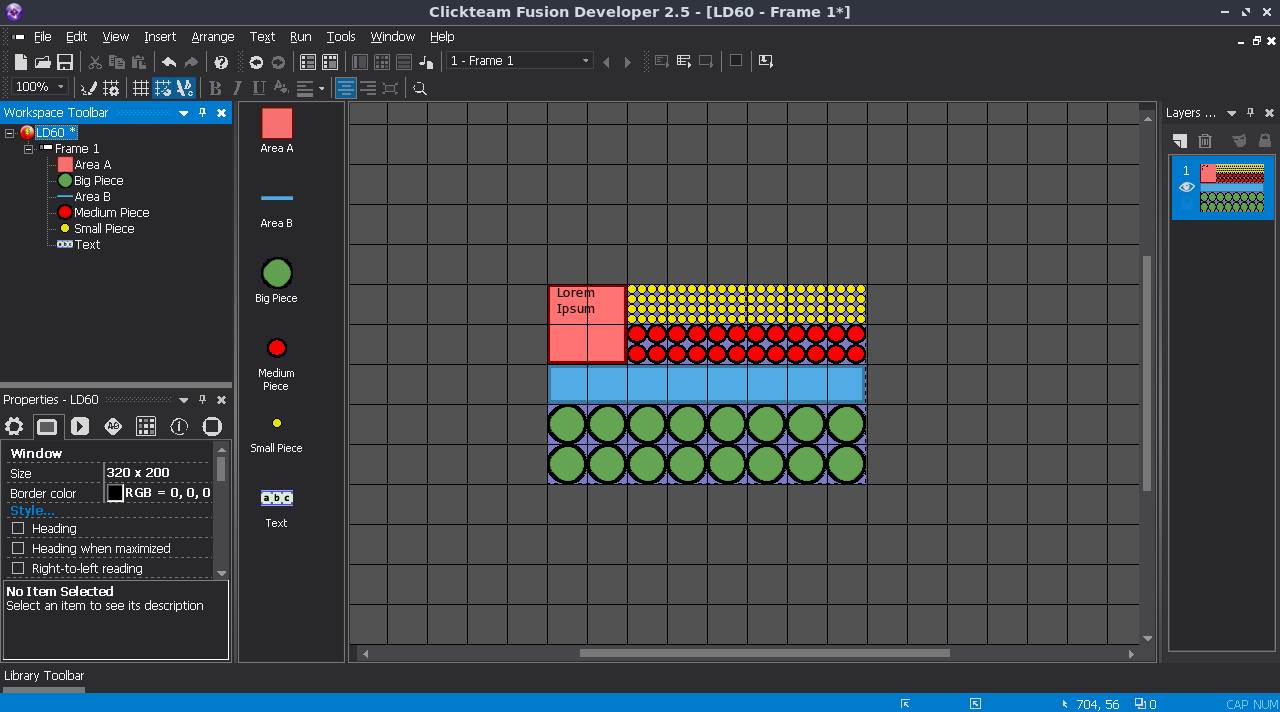Toggle layer 1 visibility eye
Image resolution: width=1280 pixels, height=712 pixels.
point(1187,187)
